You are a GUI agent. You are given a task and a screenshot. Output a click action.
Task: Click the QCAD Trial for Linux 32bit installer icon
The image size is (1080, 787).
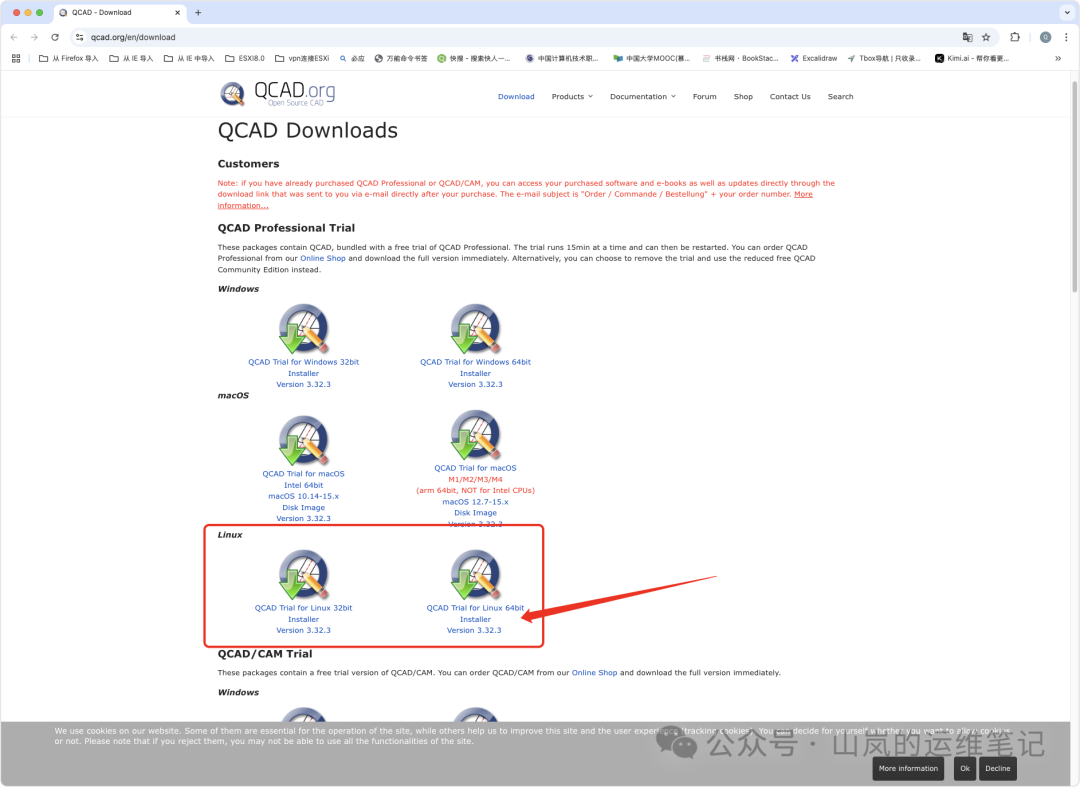coord(303,574)
